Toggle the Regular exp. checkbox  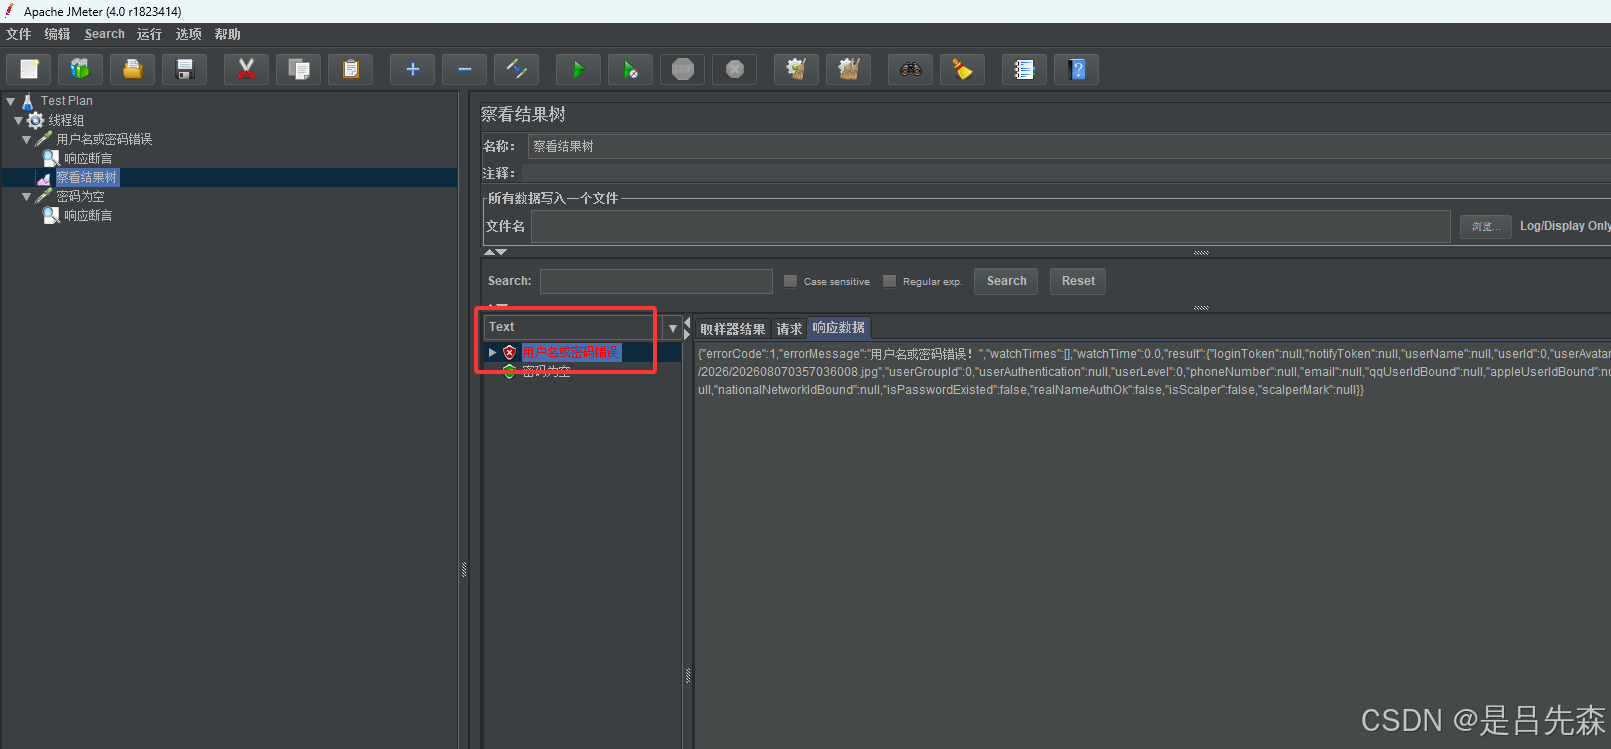889,281
